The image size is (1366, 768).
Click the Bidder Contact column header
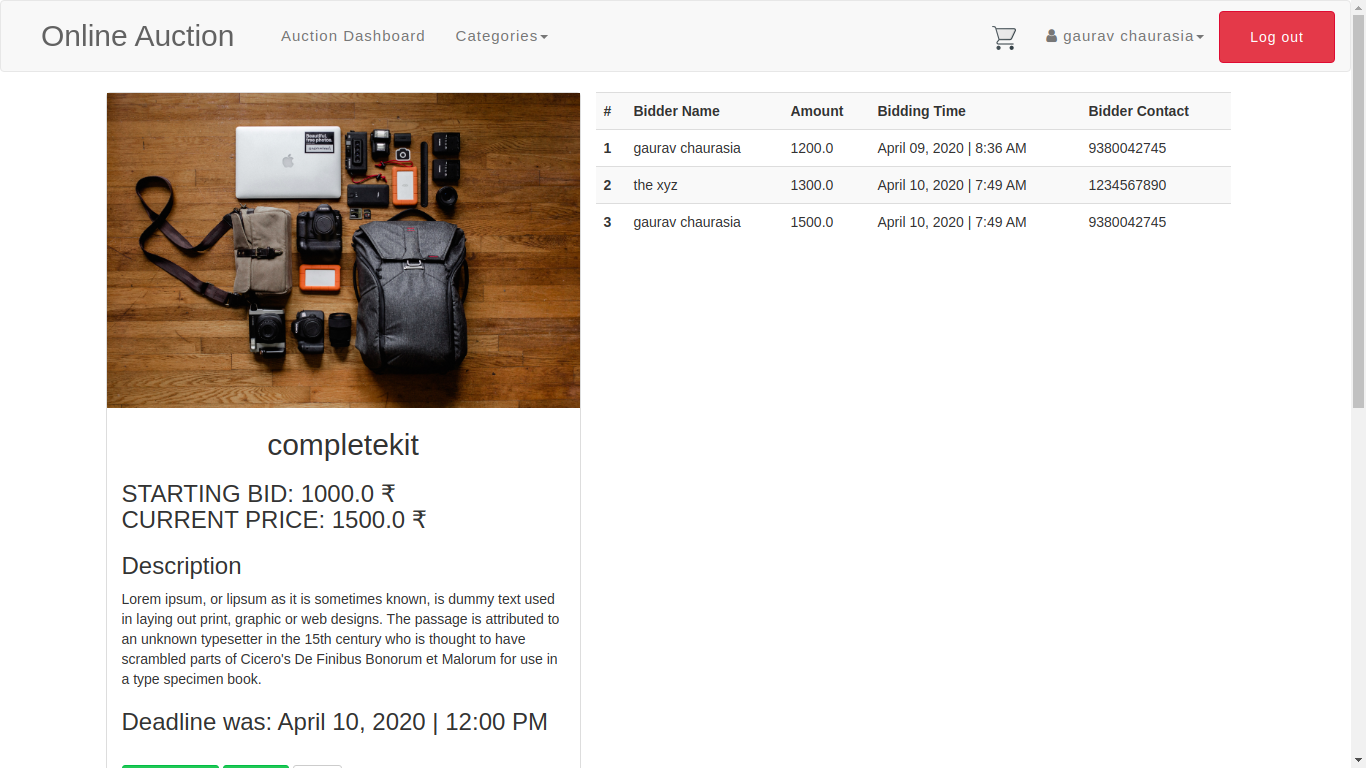click(1138, 111)
